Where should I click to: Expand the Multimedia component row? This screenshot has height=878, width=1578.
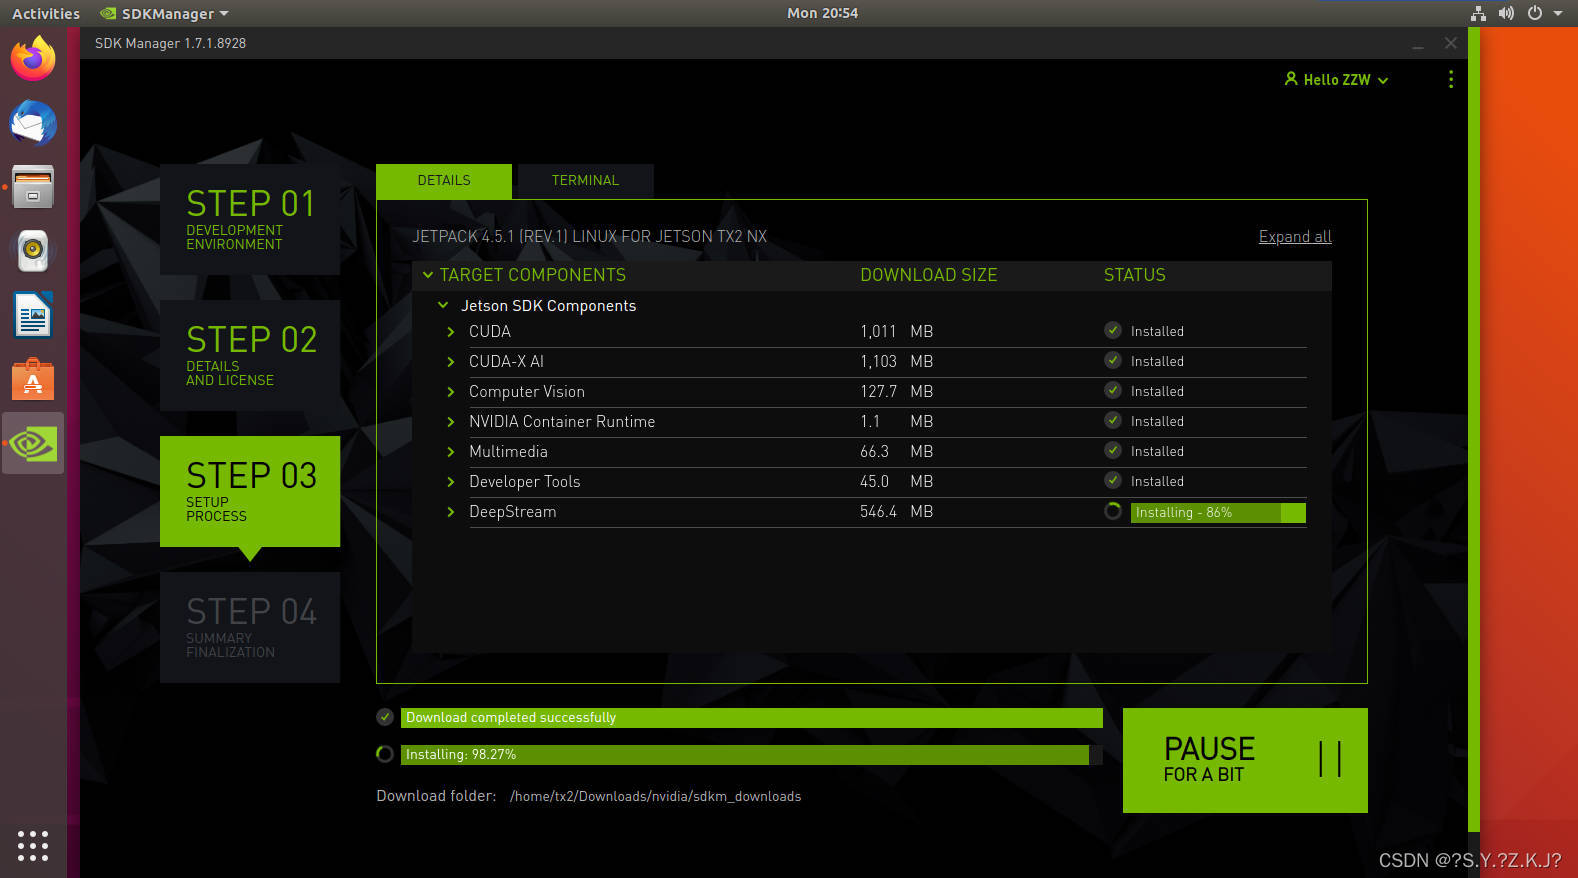point(451,451)
